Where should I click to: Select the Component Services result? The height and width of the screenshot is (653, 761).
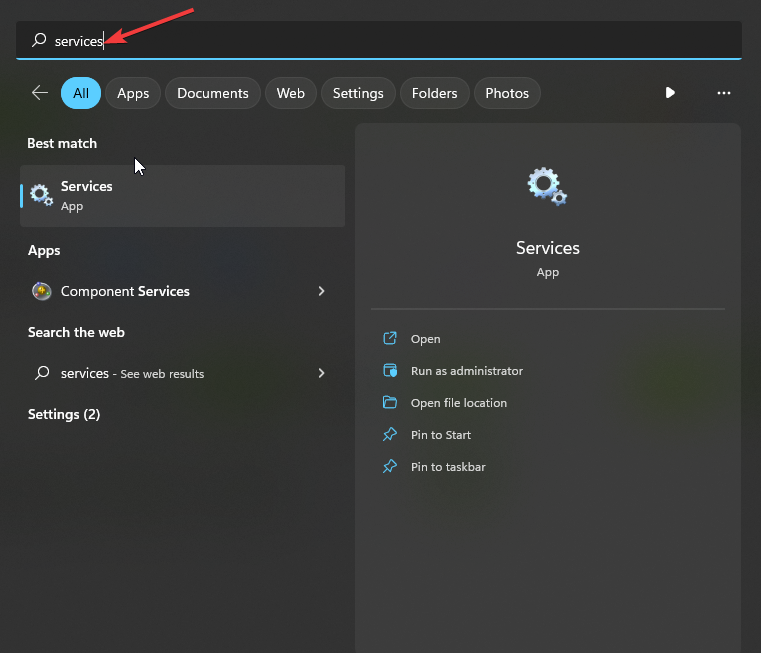coord(182,291)
